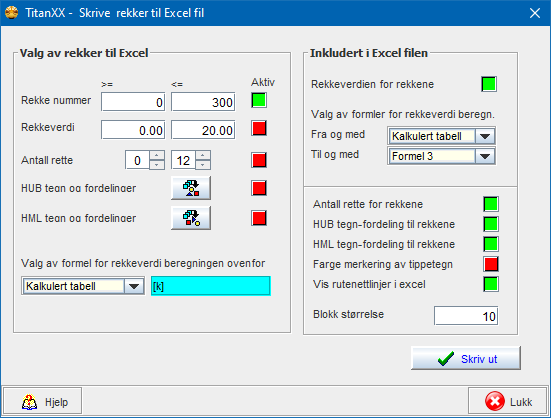551x418 pixels.
Task: Click the cyan [k] formula field
Action: [210, 286]
